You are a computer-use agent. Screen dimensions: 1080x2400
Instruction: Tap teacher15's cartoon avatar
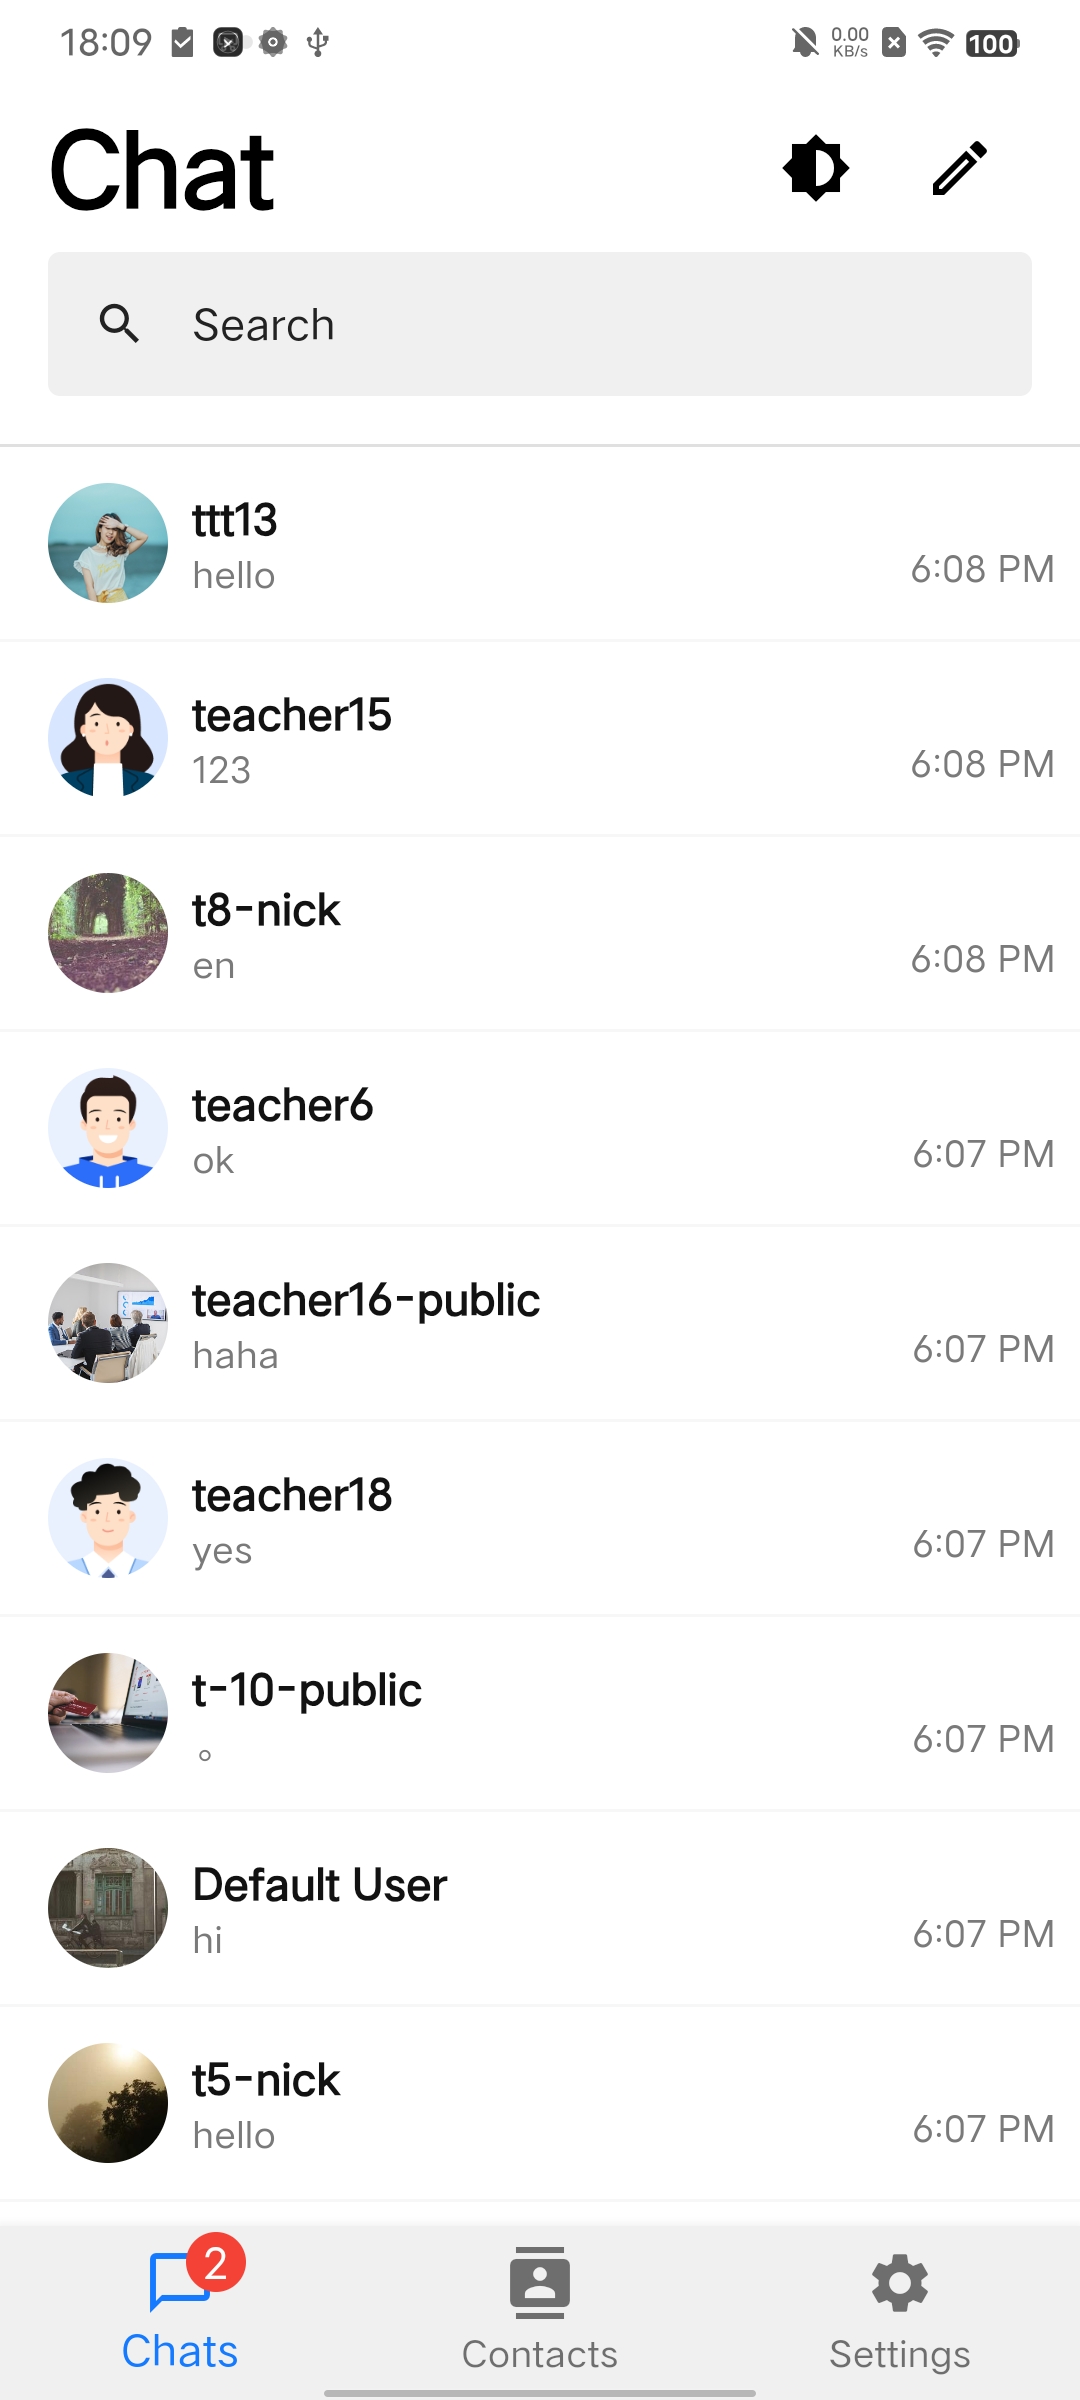tap(108, 738)
